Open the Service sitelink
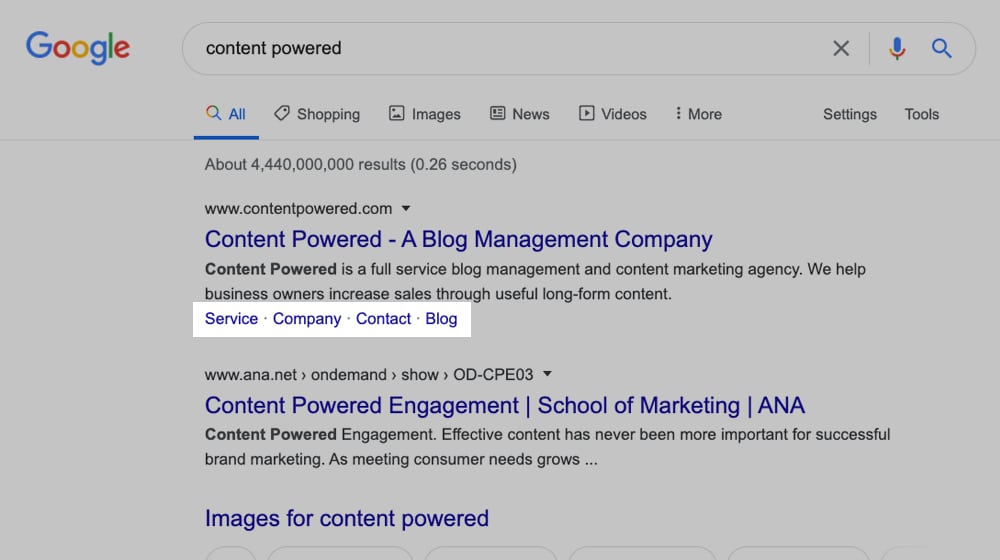 231,318
